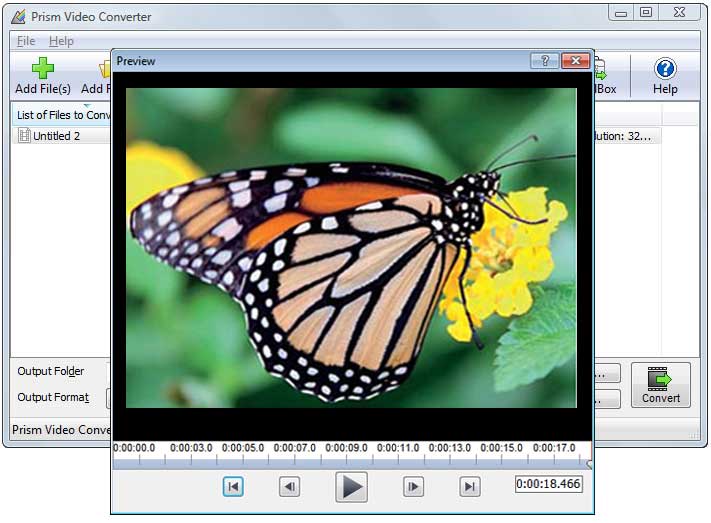Click the Convert button
This screenshot has width=711, height=523.
[x=660, y=385]
